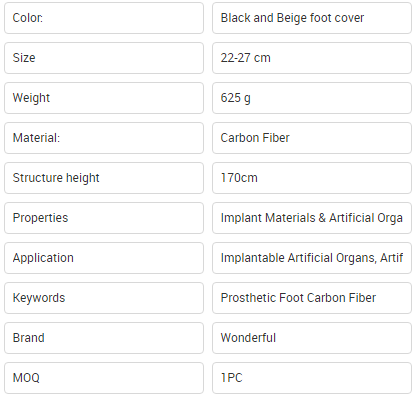Click the Application label field
This screenshot has width=415, height=395.
pyautogui.click(x=104, y=258)
